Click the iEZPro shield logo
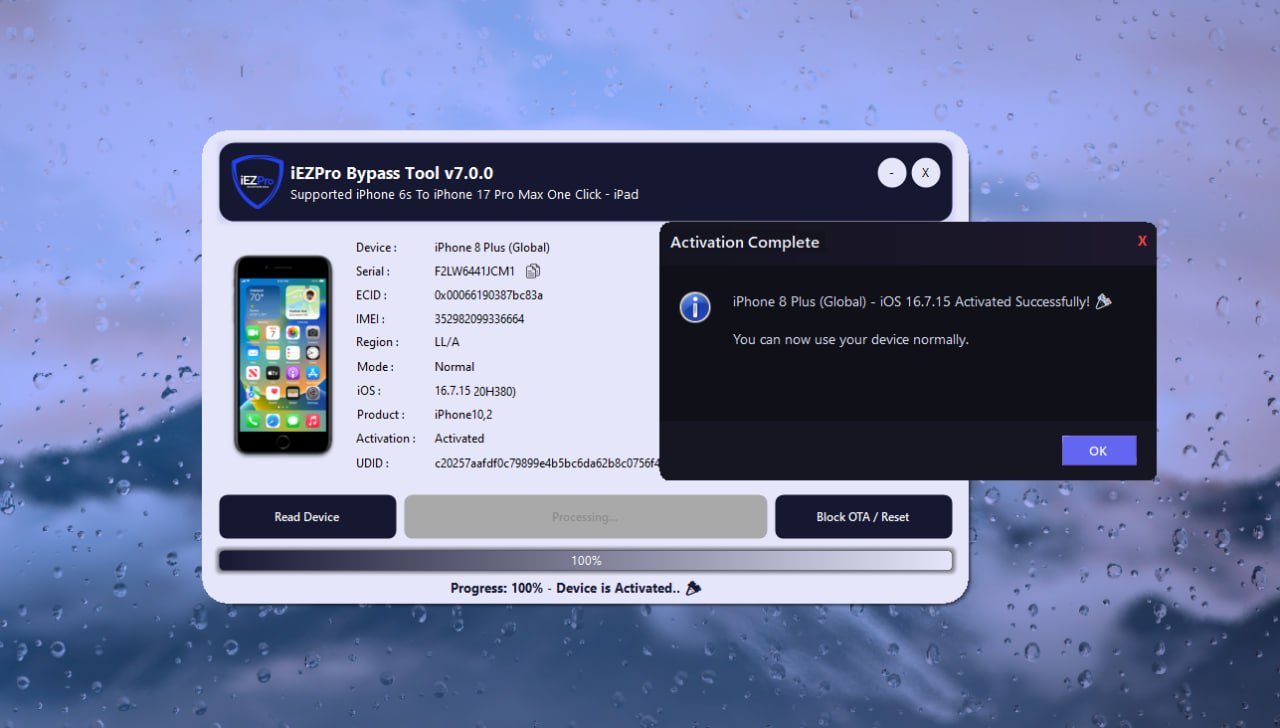1280x728 pixels. (x=257, y=181)
